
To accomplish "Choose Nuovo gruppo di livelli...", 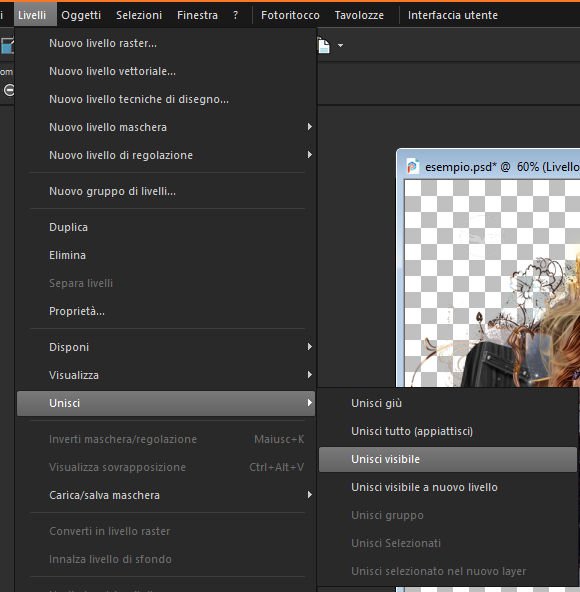I will click(166, 191).
